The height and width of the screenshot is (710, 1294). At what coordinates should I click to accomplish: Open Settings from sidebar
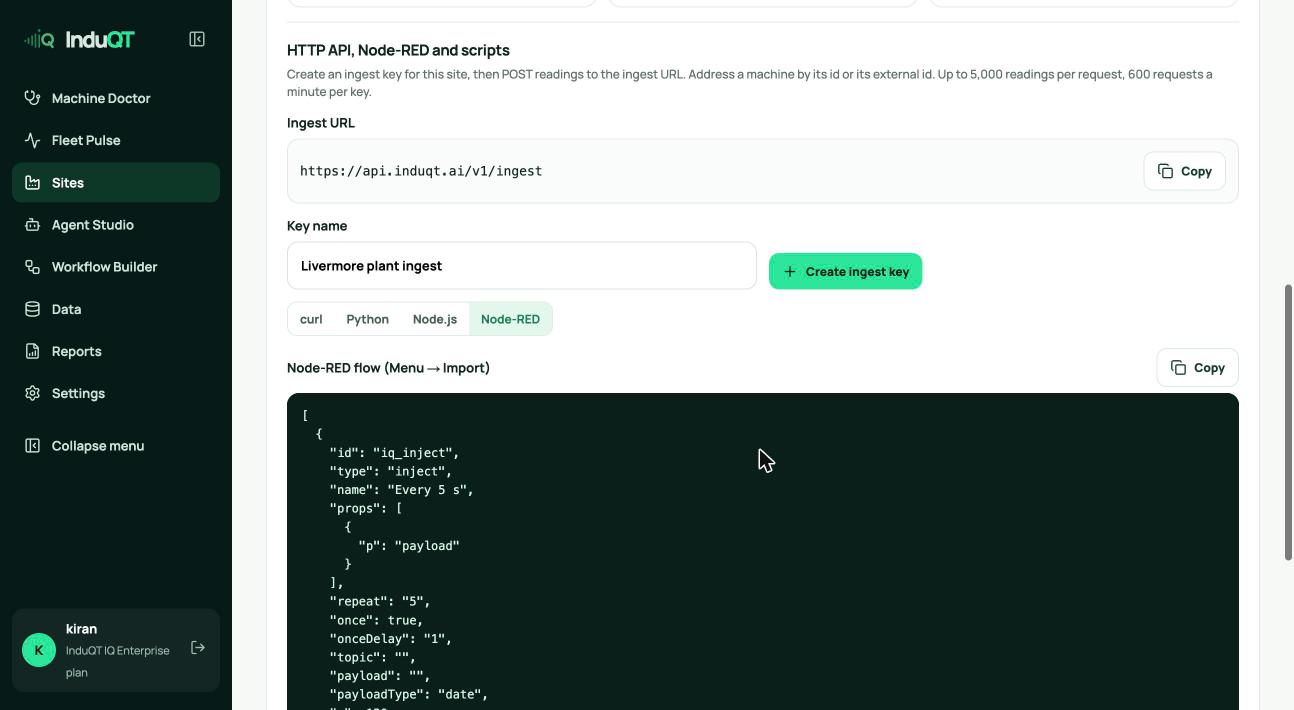(116, 393)
